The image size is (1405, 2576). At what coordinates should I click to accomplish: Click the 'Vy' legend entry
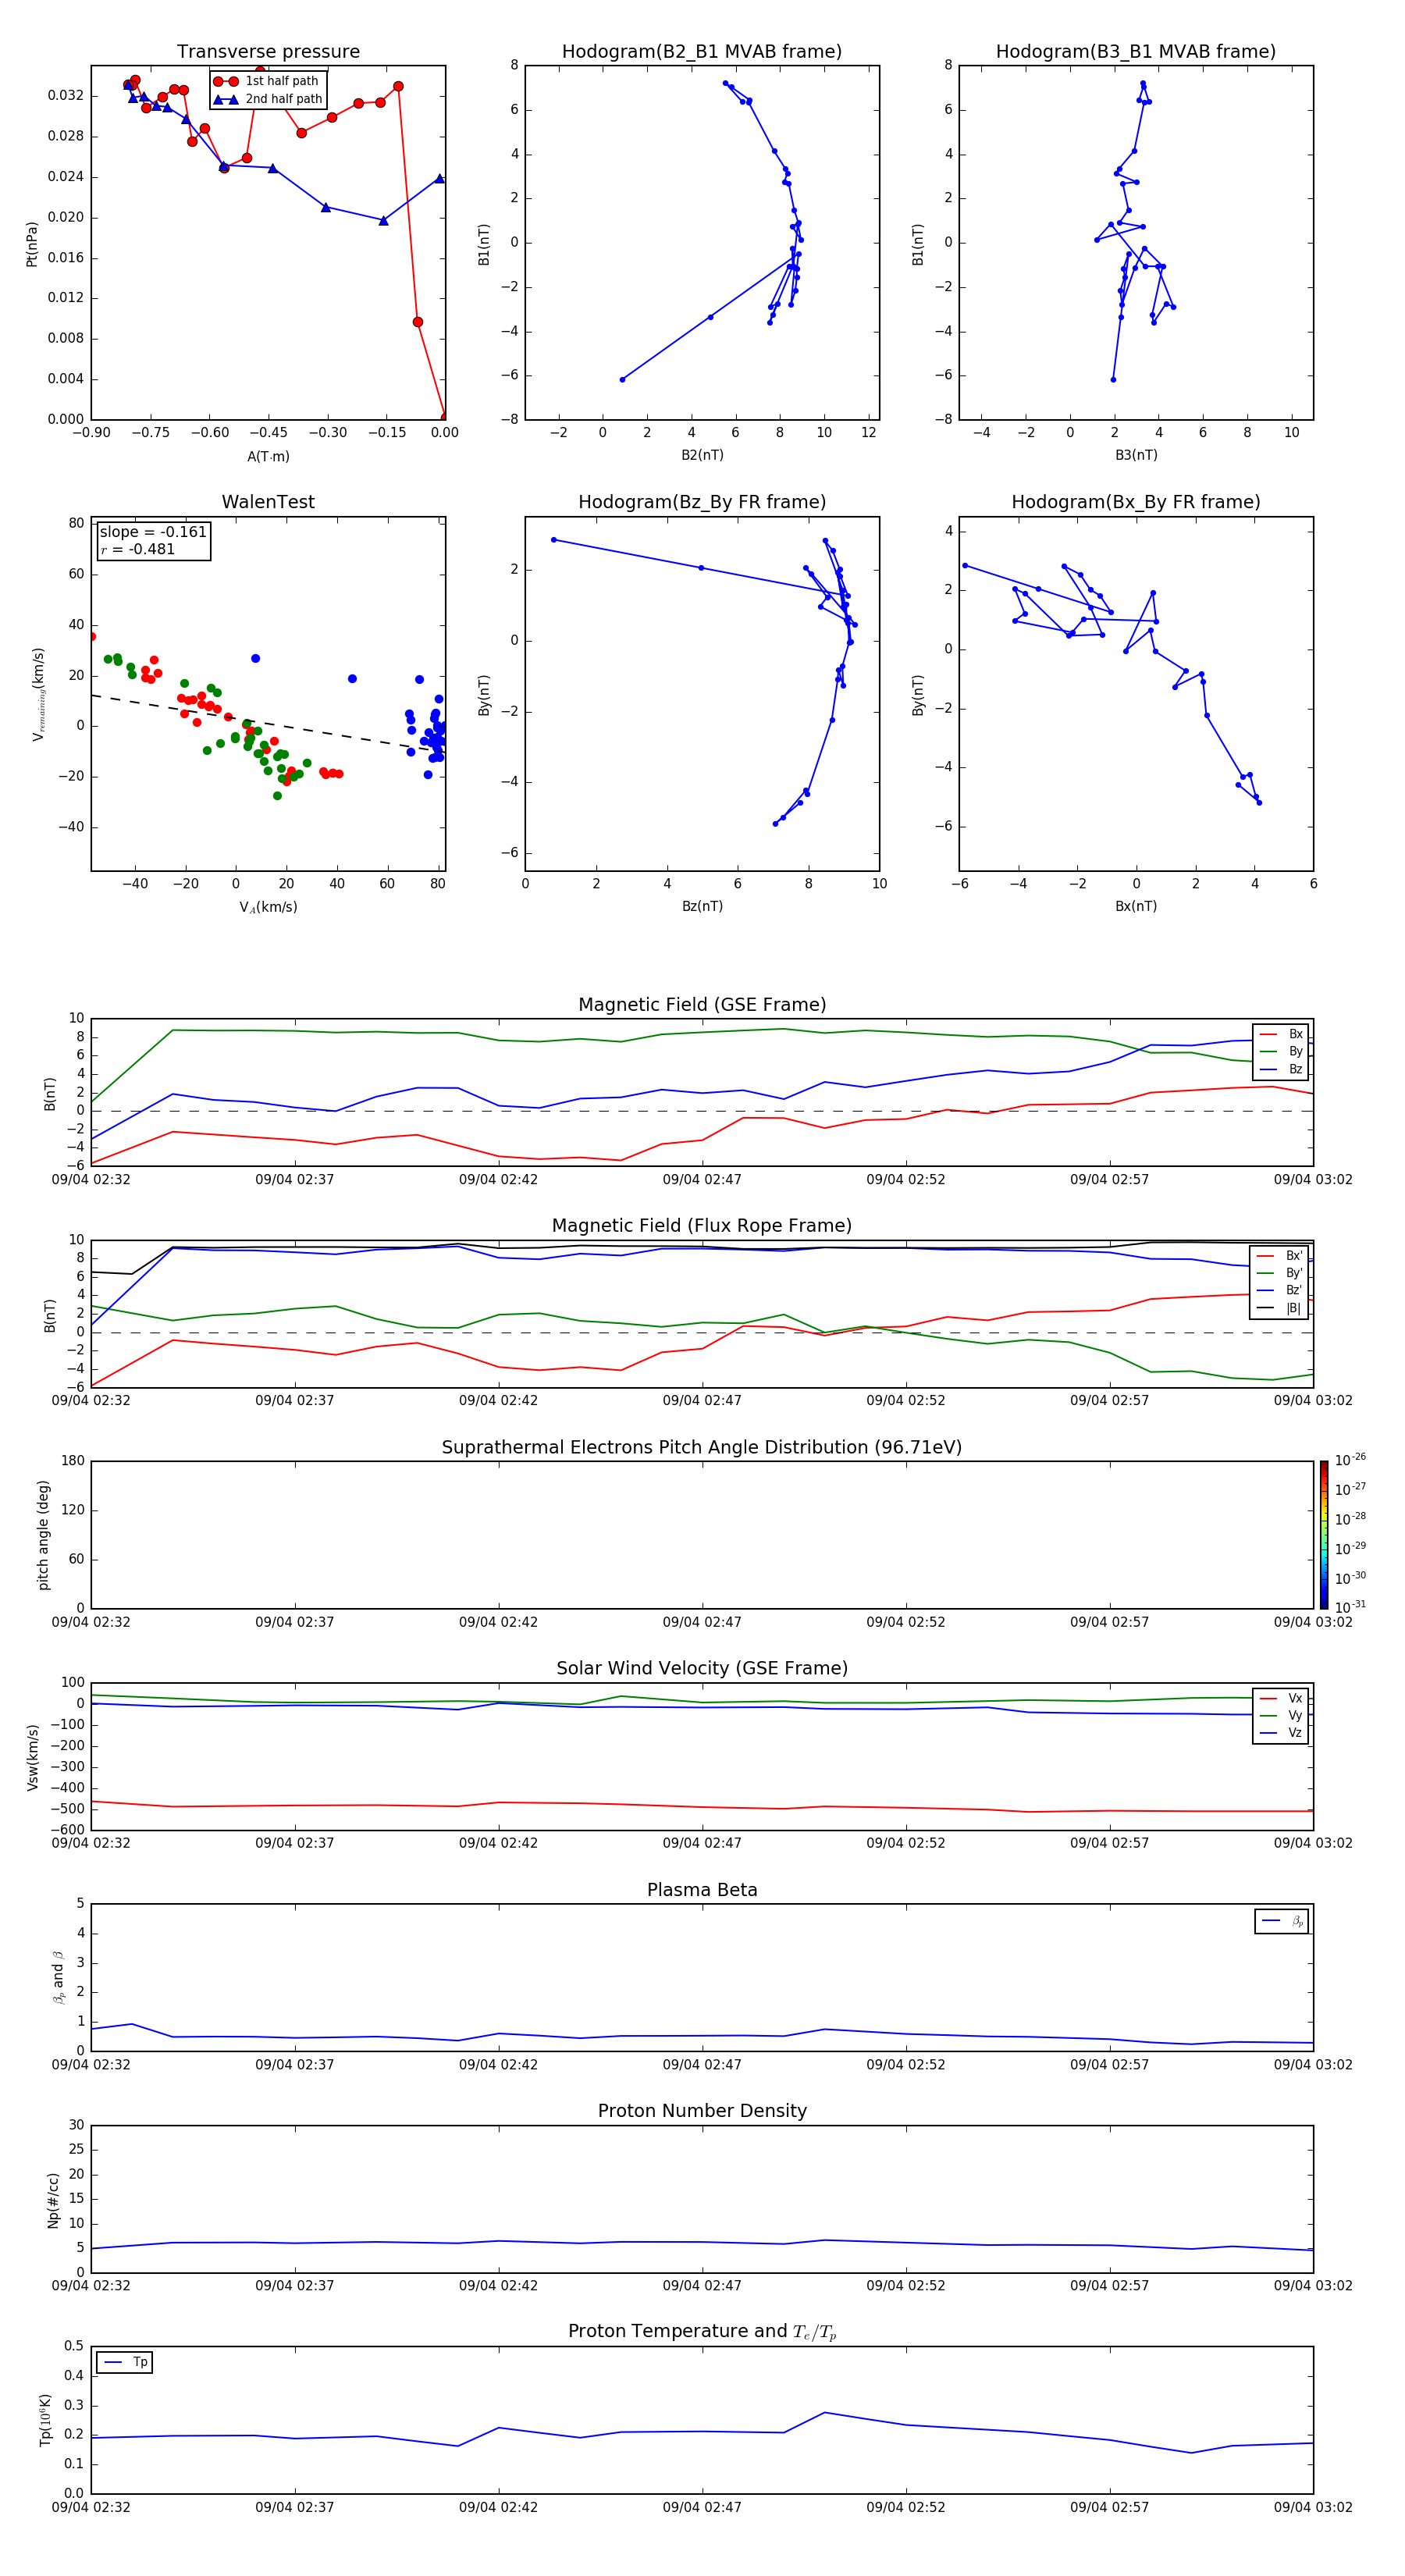pos(1282,1715)
